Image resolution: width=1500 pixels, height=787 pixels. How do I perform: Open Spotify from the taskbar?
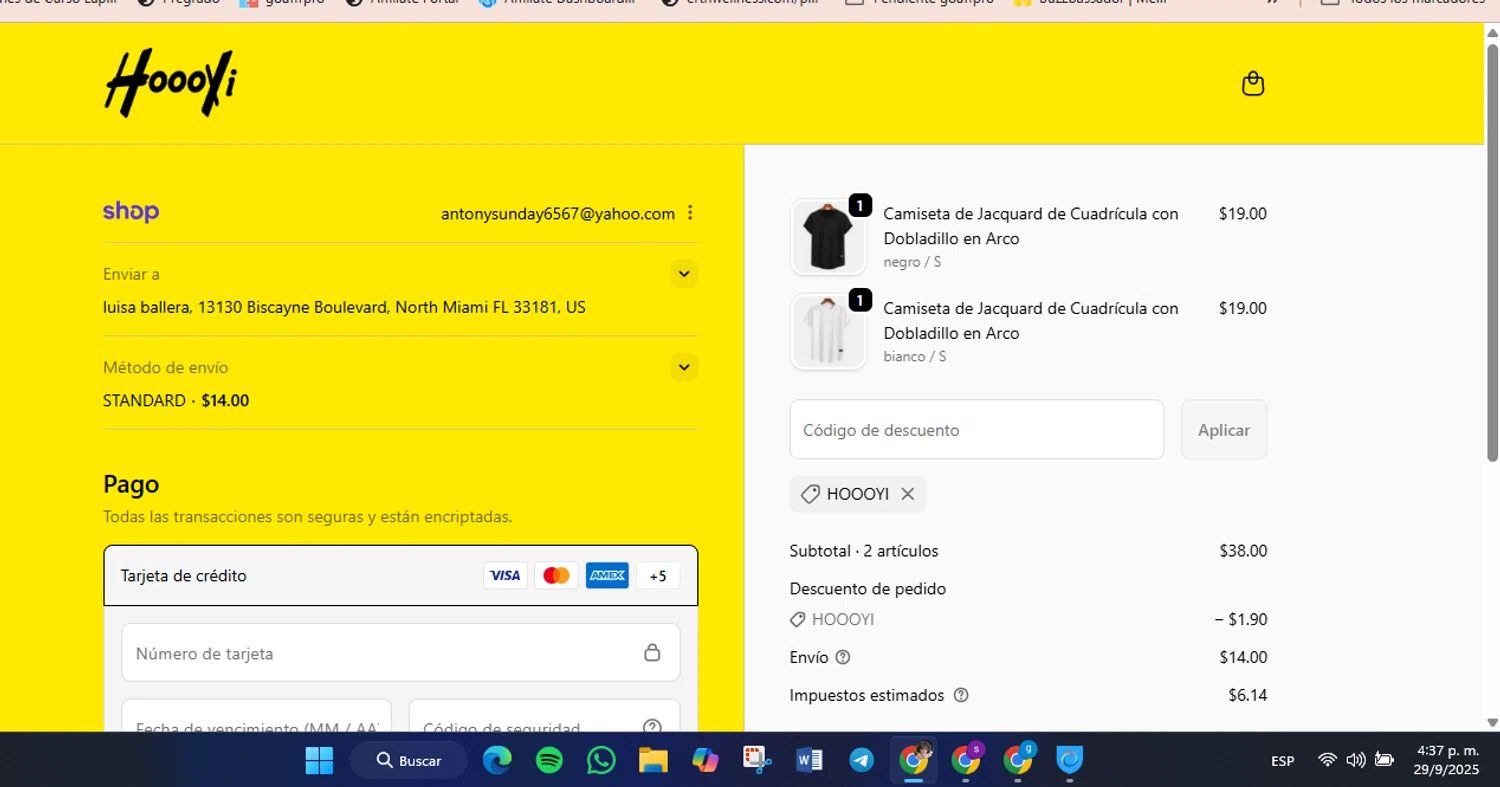549,761
